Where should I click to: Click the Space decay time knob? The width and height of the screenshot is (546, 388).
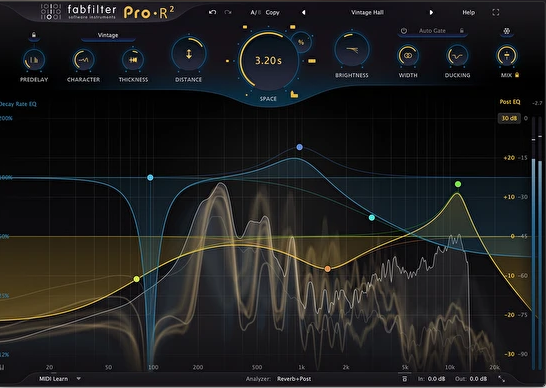pyautogui.click(x=268, y=61)
